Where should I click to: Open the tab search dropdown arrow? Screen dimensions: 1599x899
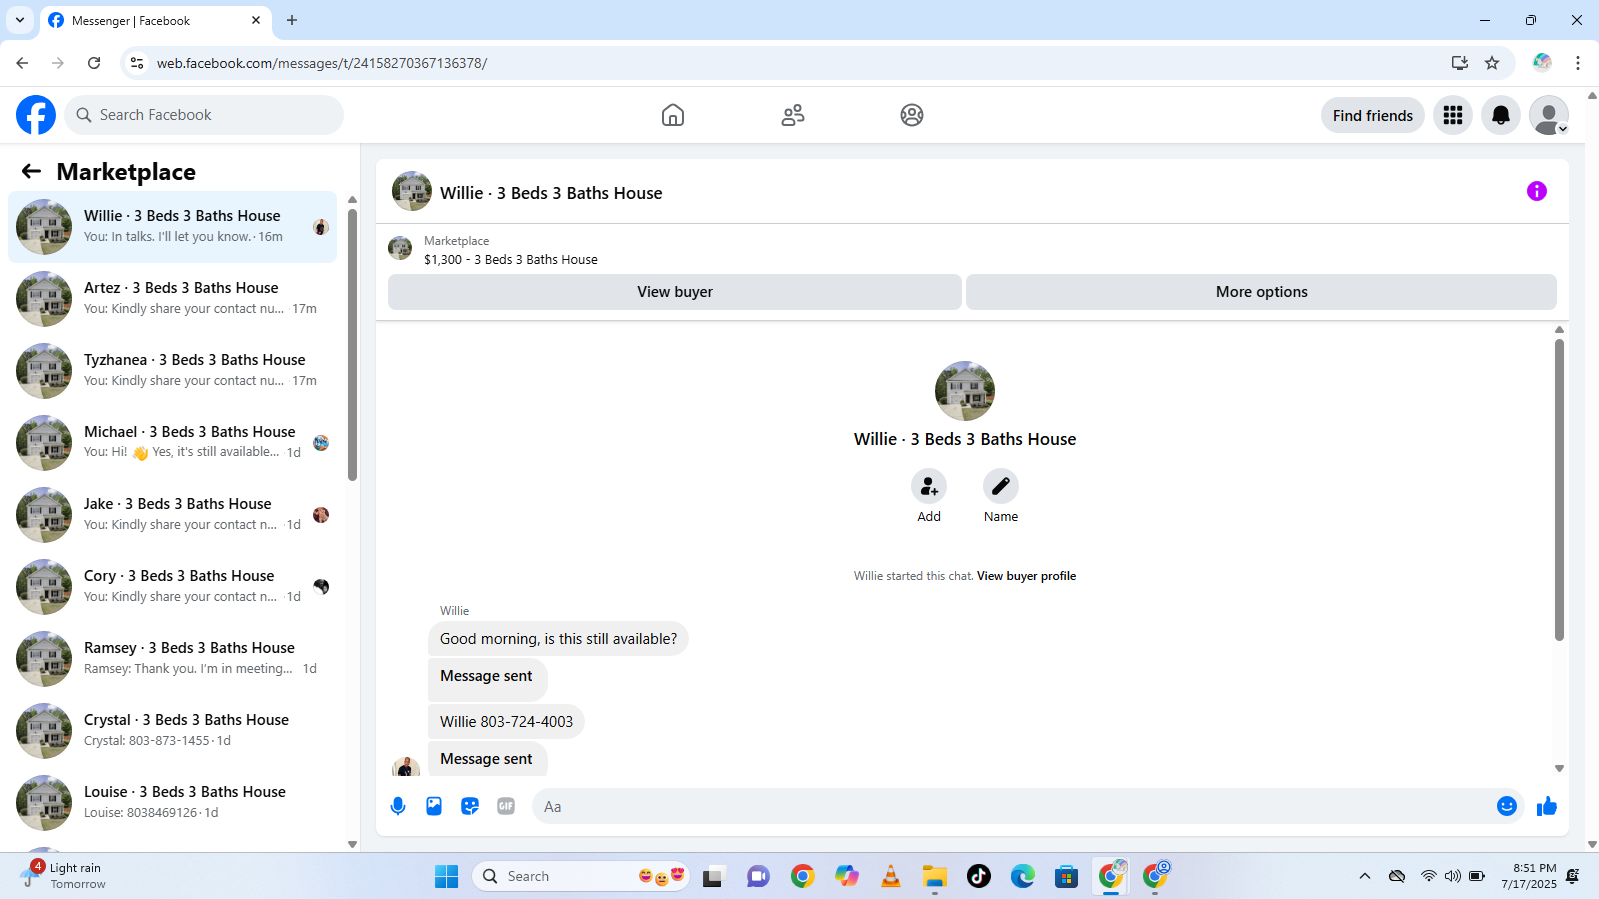point(20,20)
